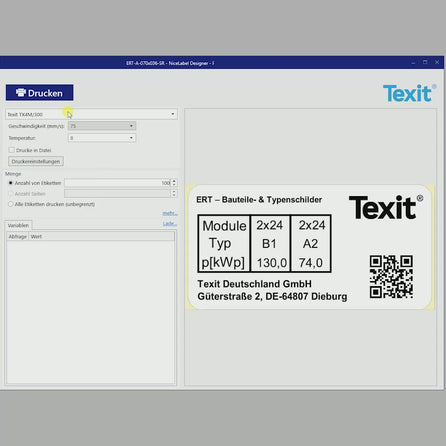The image size is (446, 446).
Task: Choose Alle Etiketten drucken (unbegrenzt)
Action: [11, 204]
